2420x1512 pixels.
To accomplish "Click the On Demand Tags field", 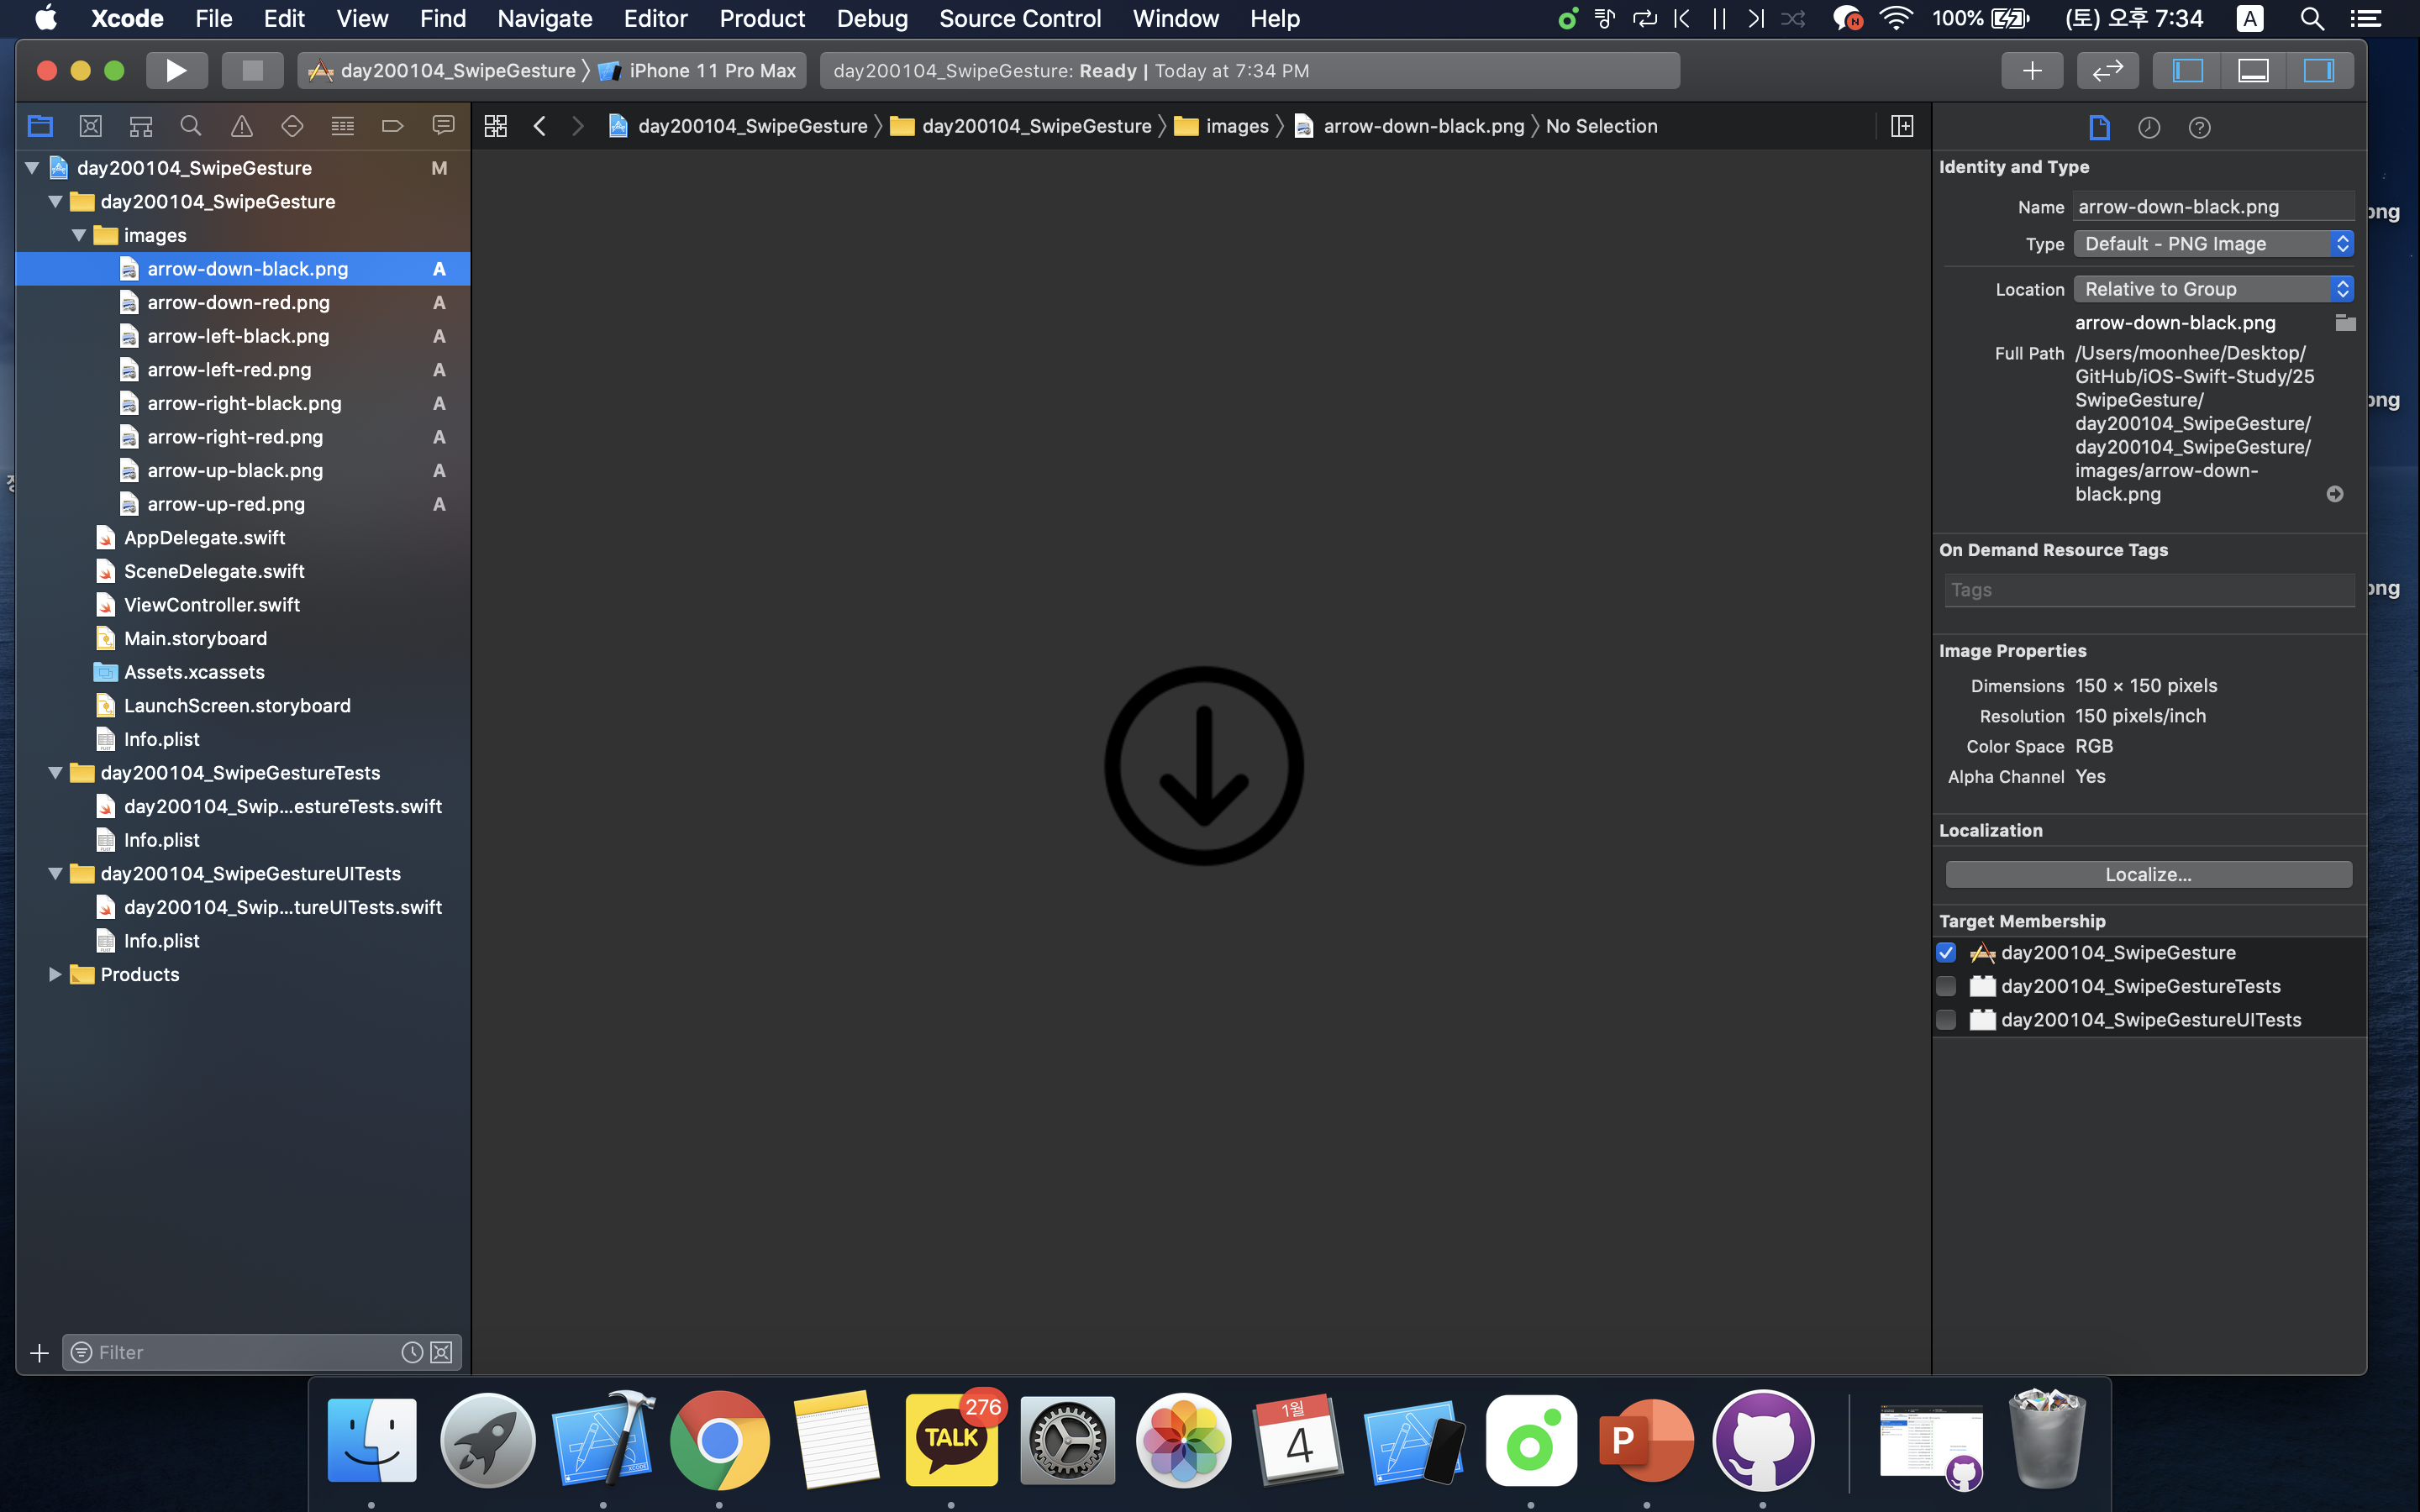I will 2148,590.
